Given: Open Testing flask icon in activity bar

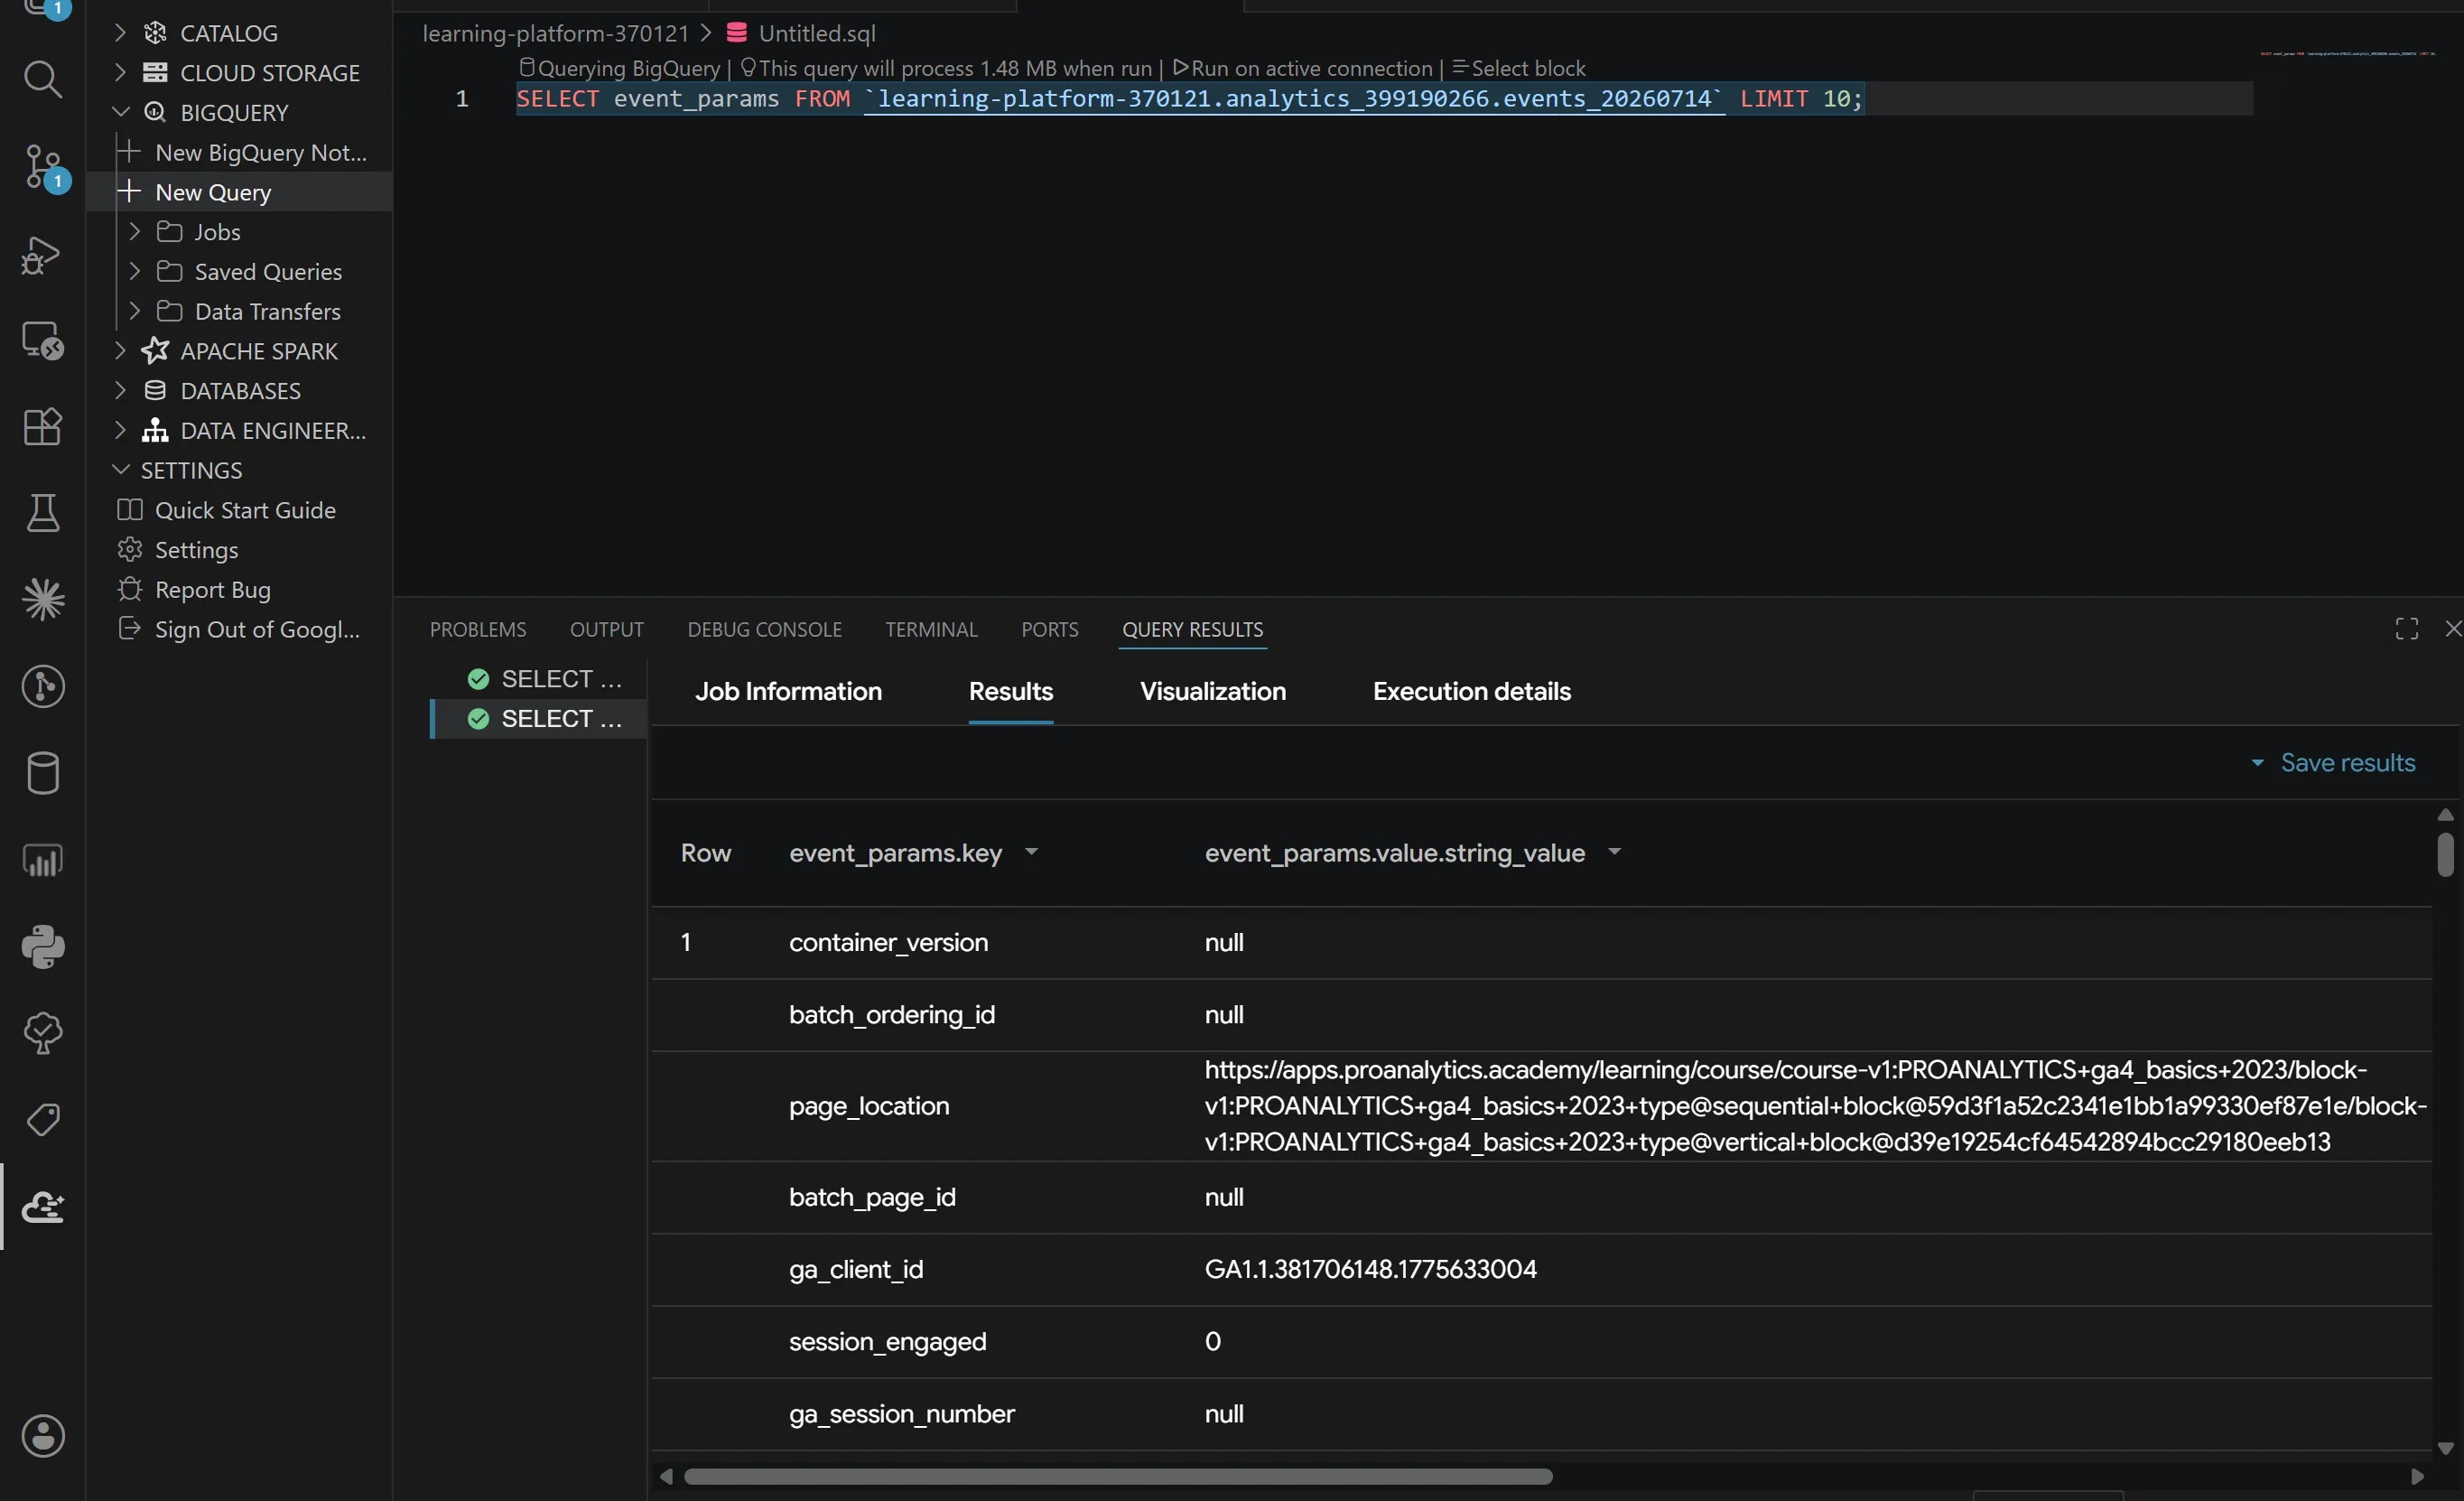Looking at the screenshot, I should pyautogui.click(x=42, y=513).
